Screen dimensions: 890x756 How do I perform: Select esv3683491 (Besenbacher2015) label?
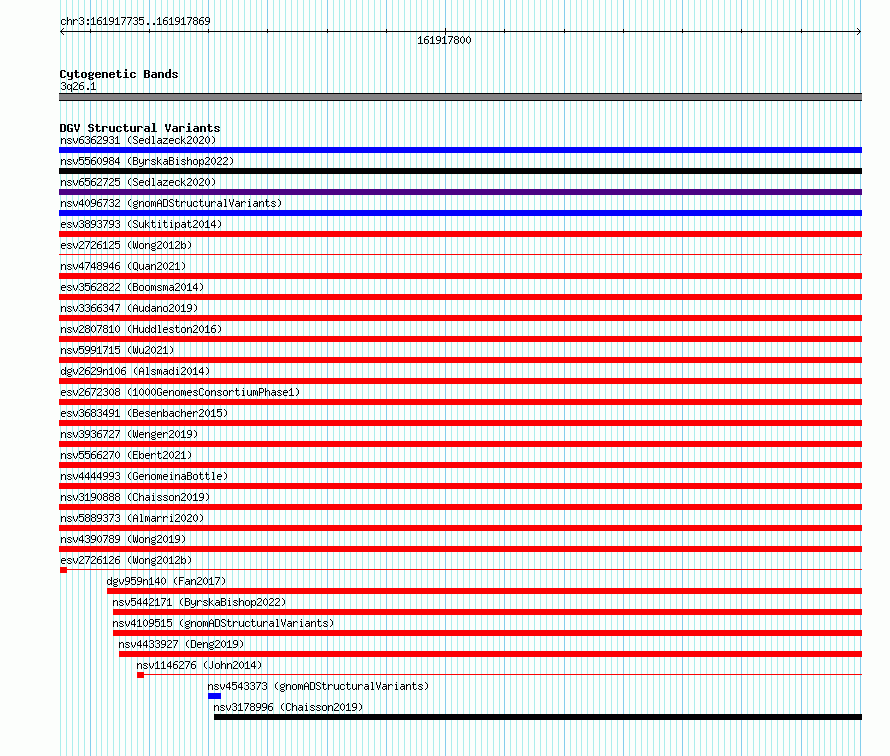[144, 413]
